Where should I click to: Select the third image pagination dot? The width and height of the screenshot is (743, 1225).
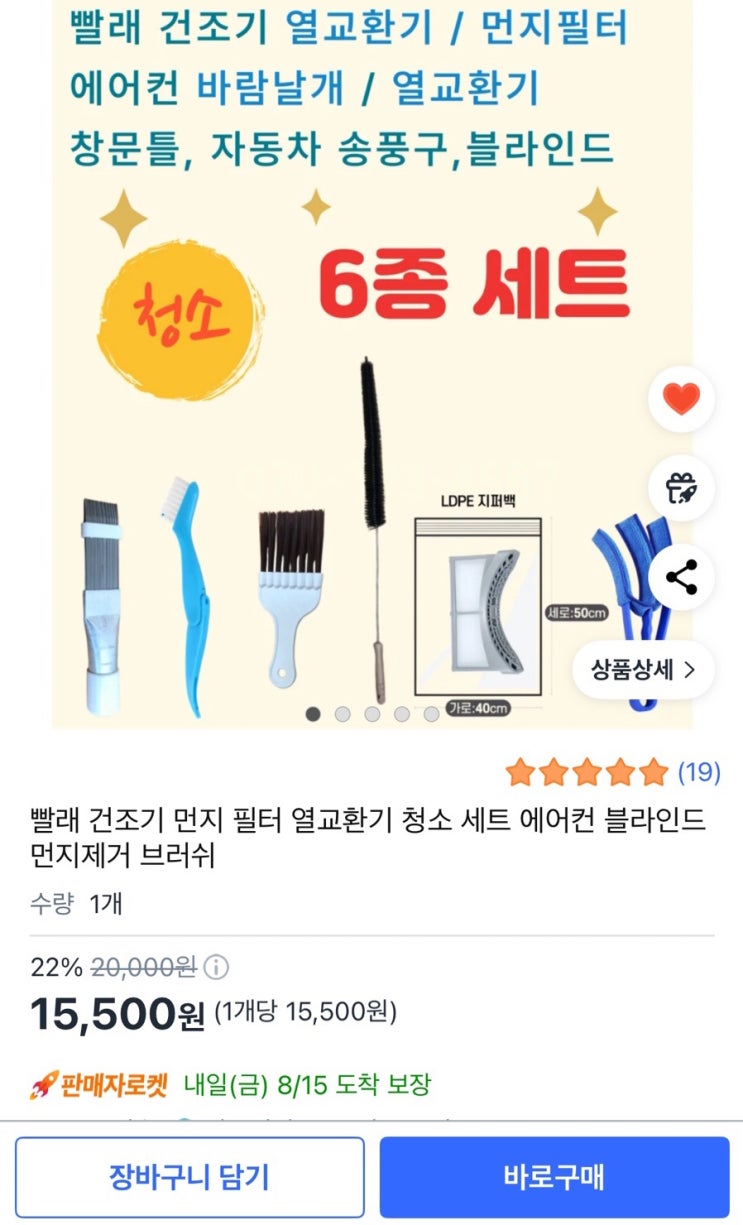372,714
